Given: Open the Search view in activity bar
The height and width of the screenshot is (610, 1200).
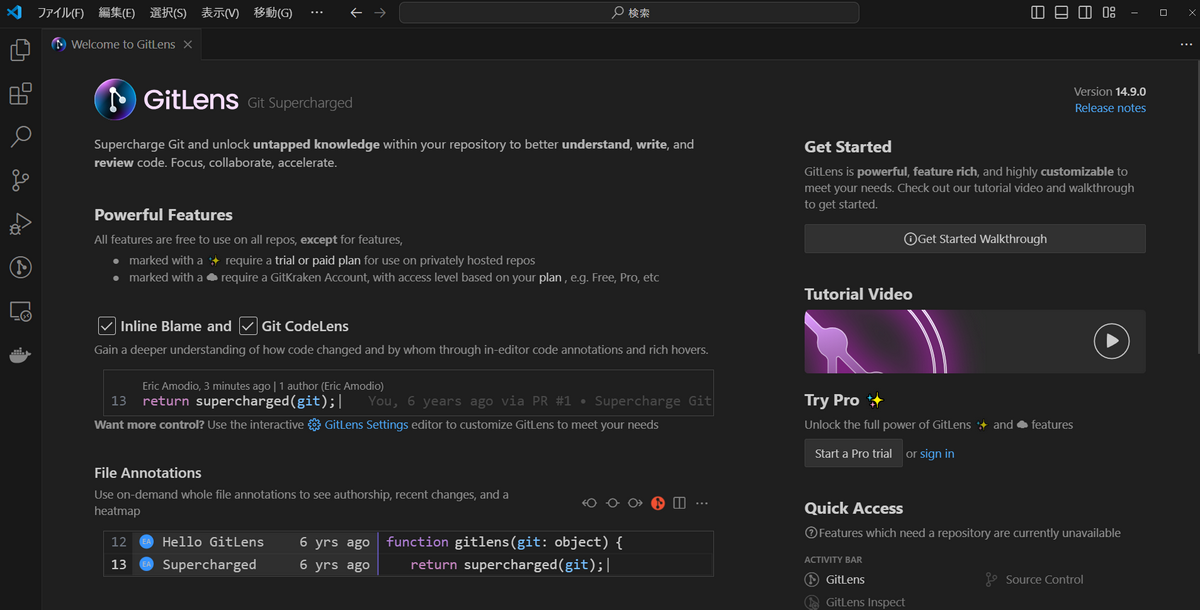Looking at the screenshot, I should tap(20, 137).
